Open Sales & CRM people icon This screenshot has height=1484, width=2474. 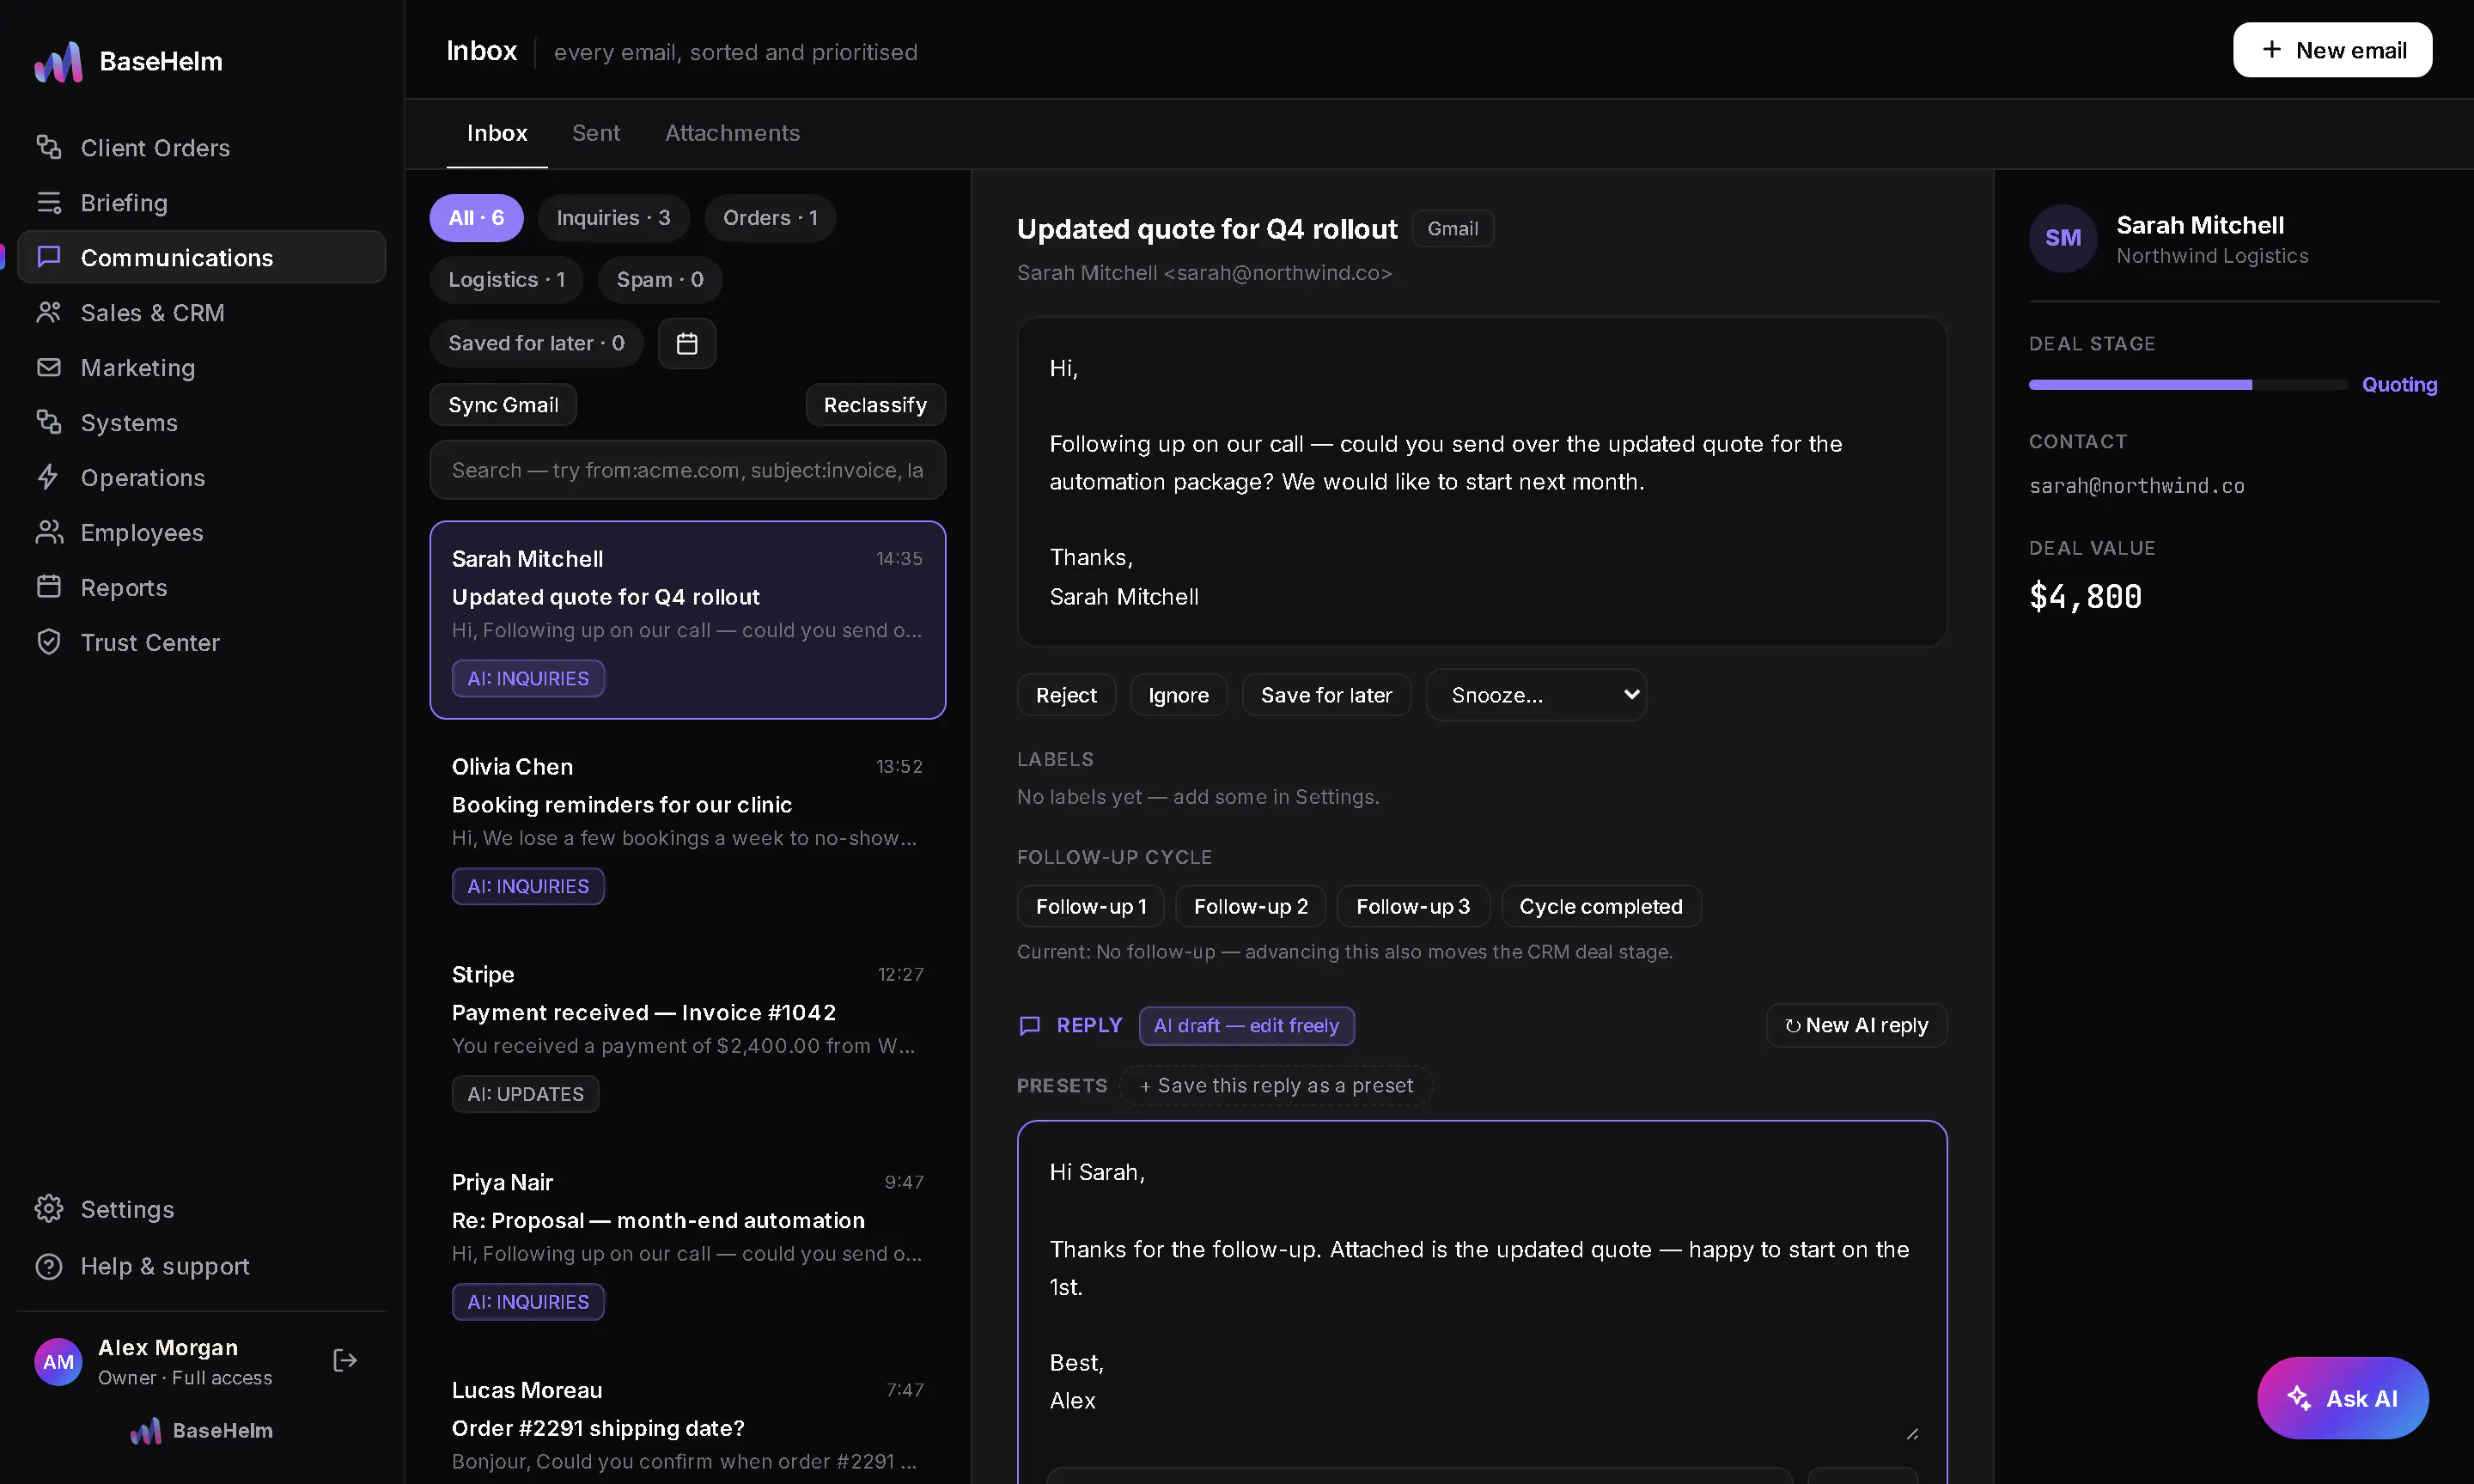coord(49,312)
